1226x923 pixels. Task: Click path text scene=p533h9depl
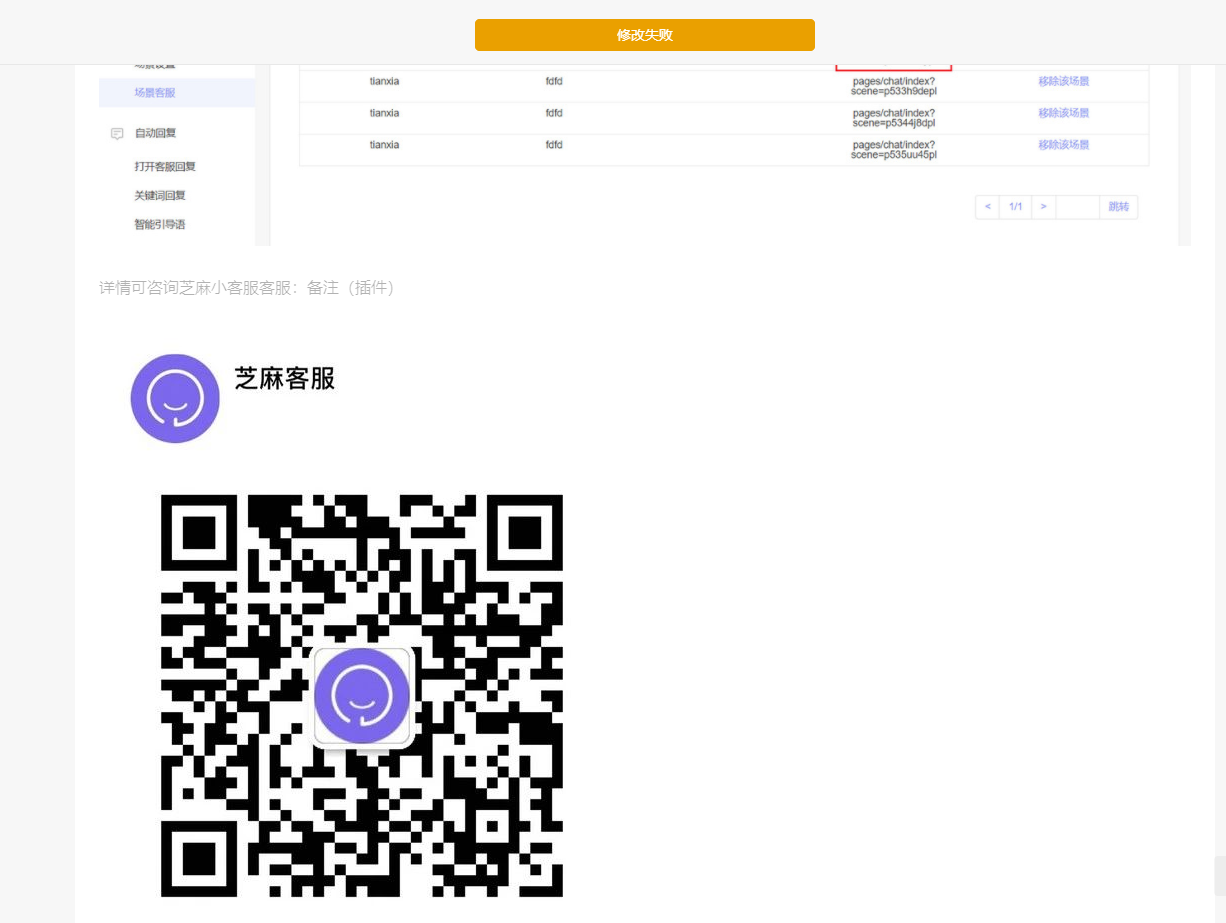[894, 91]
